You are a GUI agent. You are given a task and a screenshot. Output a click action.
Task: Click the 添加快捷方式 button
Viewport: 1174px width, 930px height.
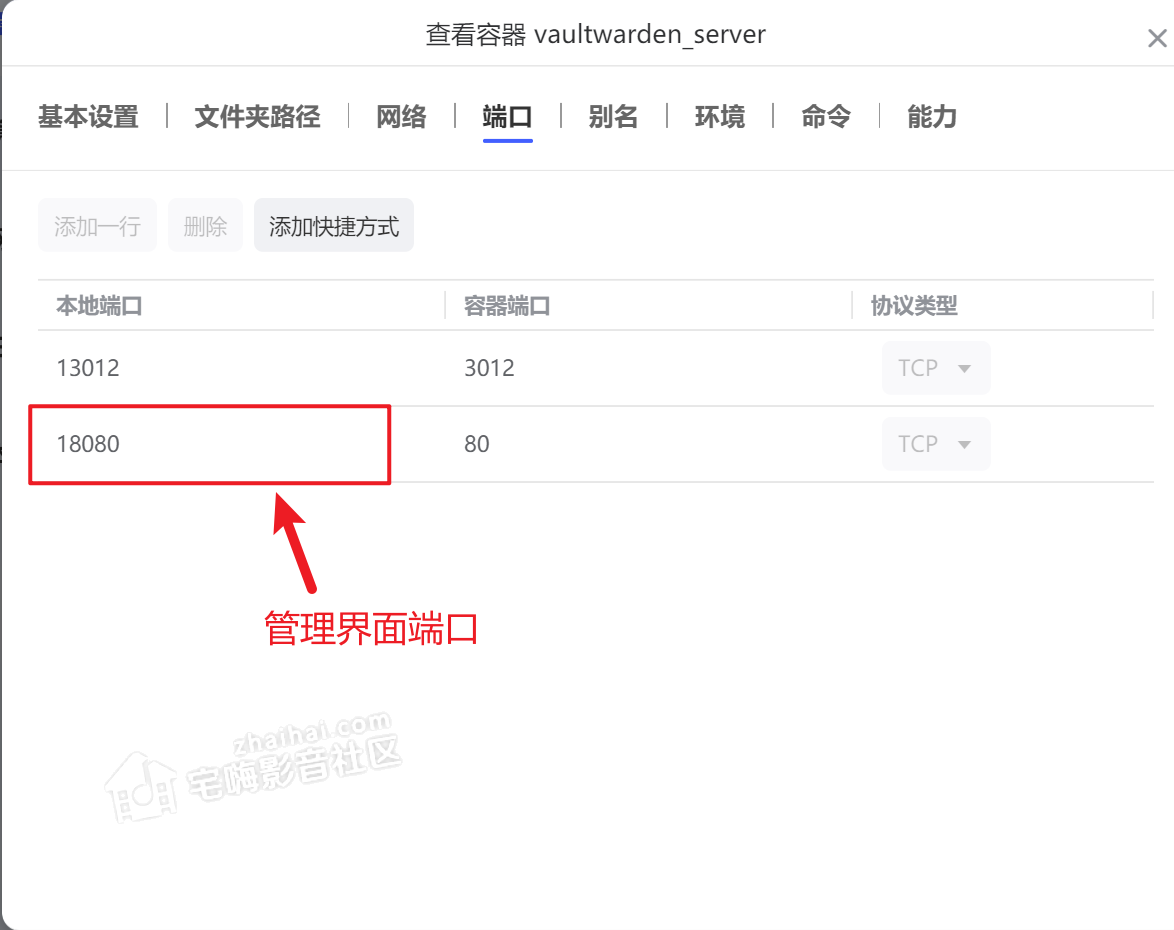point(334,225)
